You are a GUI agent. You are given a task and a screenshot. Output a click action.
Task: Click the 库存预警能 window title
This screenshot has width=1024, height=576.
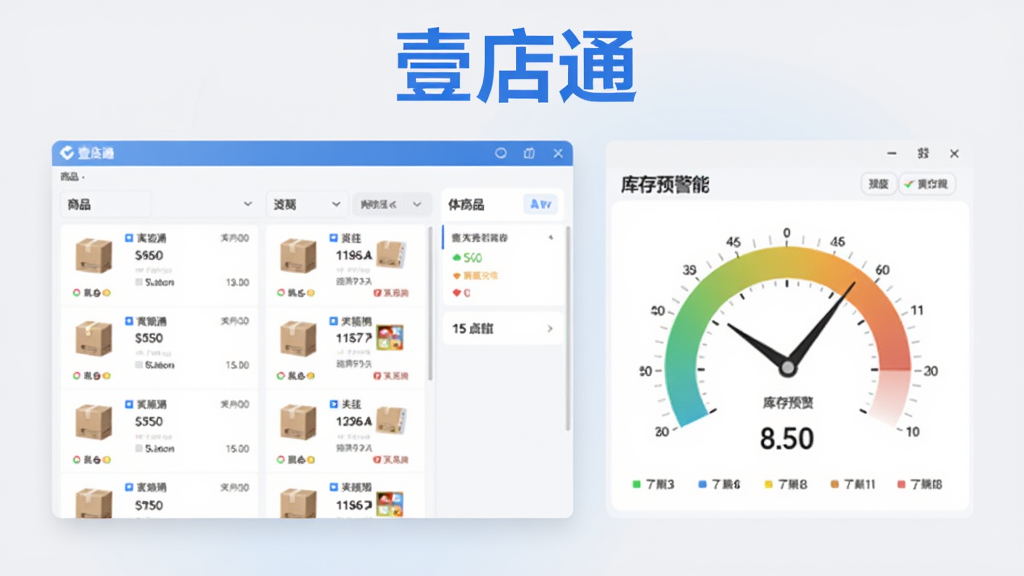pyautogui.click(x=665, y=185)
